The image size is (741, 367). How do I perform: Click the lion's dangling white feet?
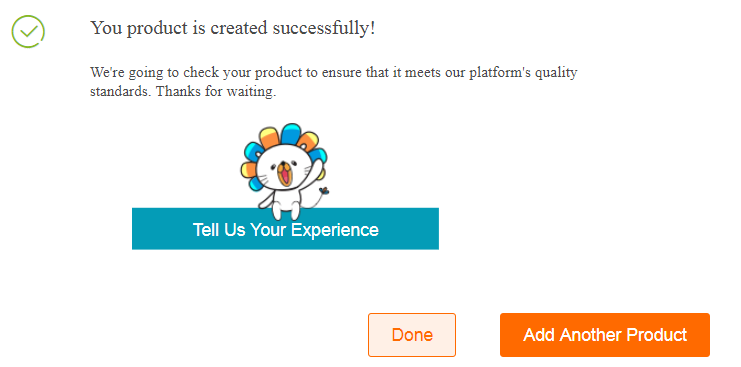point(285,212)
